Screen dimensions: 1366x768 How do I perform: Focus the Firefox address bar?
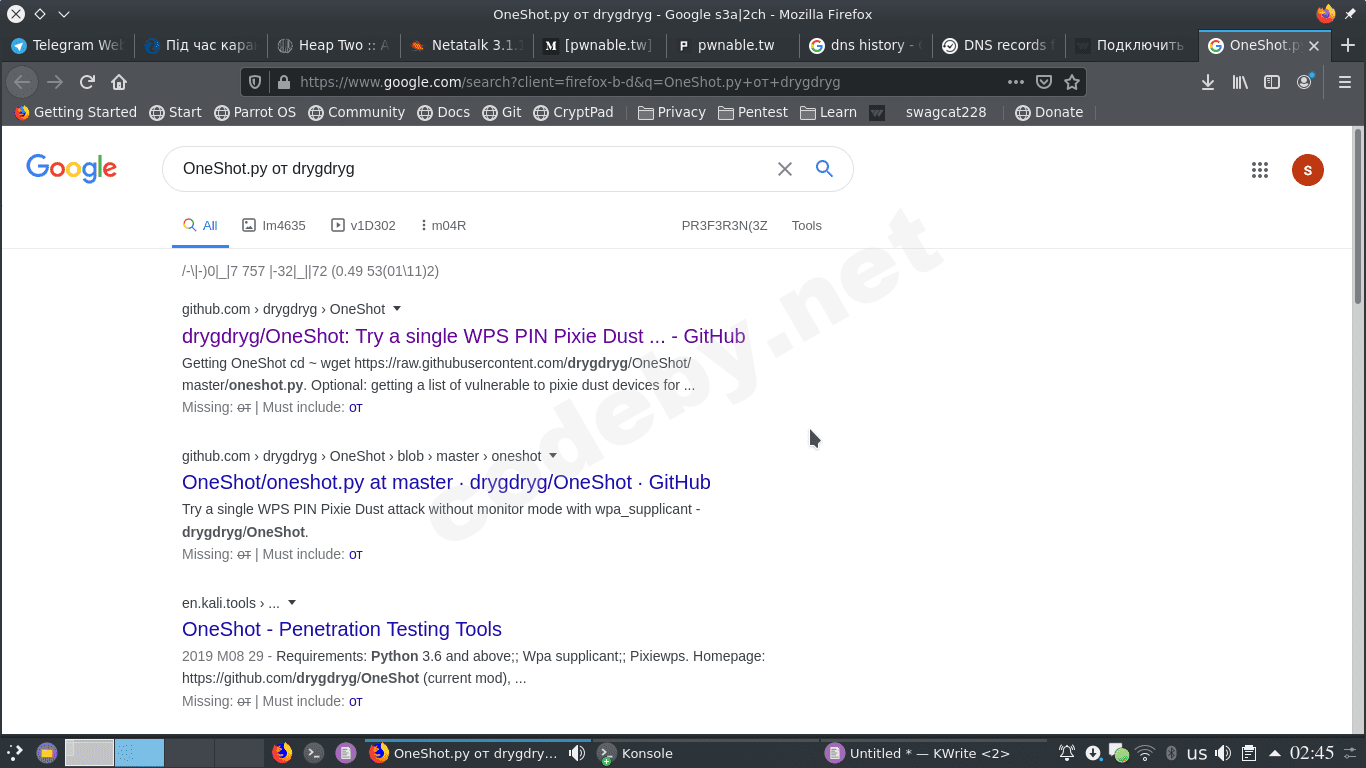[x=650, y=82]
